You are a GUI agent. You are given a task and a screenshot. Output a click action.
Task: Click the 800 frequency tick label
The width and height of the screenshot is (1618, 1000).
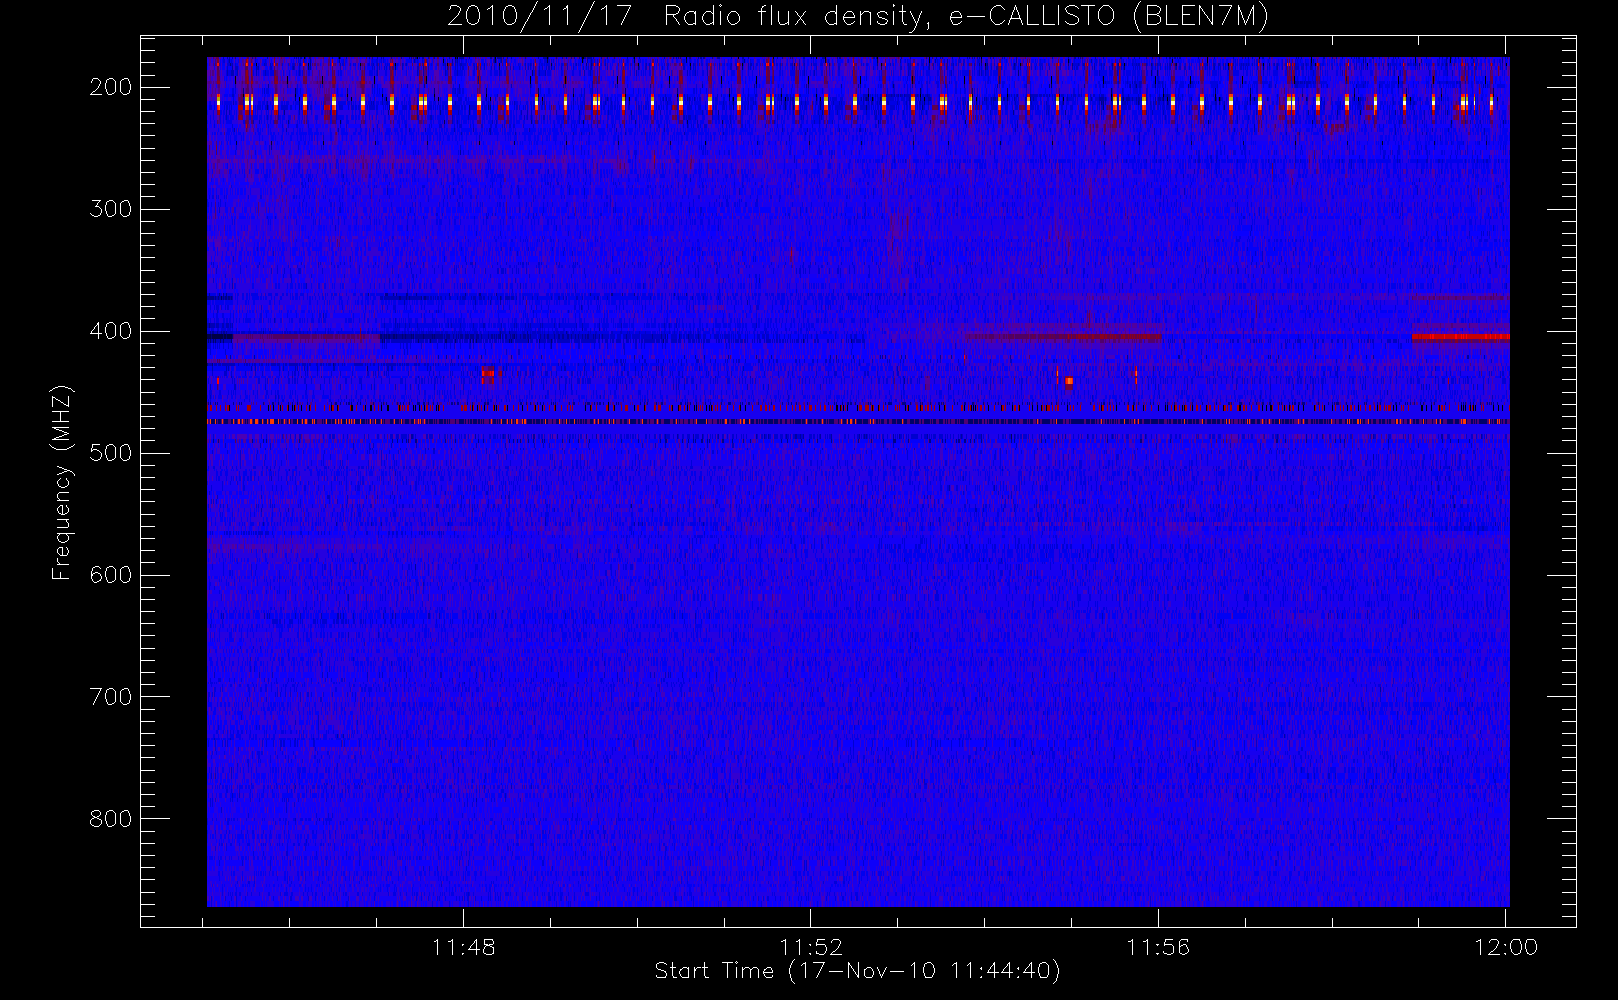110,819
